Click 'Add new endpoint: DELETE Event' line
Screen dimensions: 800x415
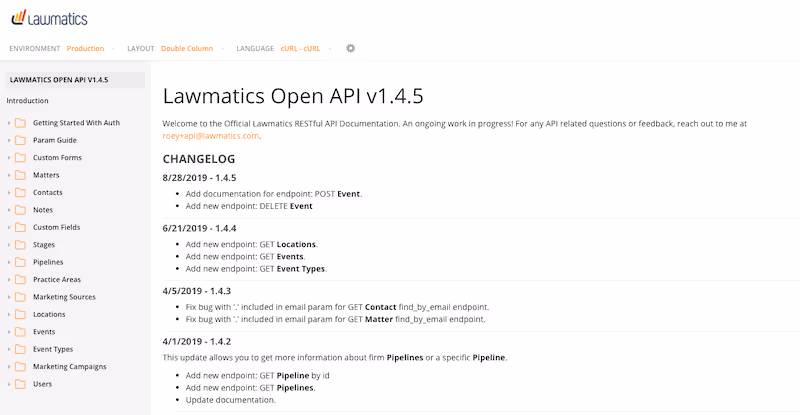tap(249, 206)
